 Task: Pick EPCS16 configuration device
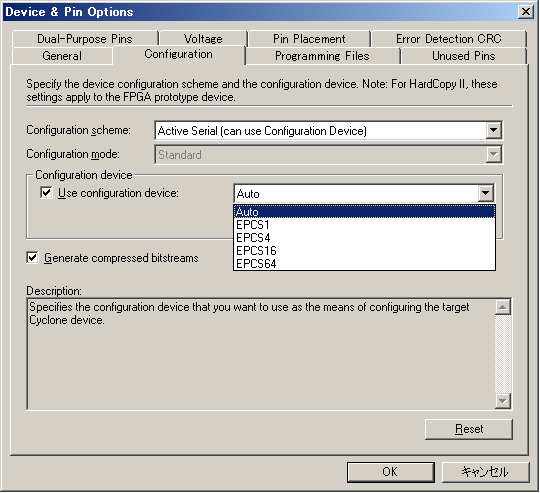pos(364,251)
